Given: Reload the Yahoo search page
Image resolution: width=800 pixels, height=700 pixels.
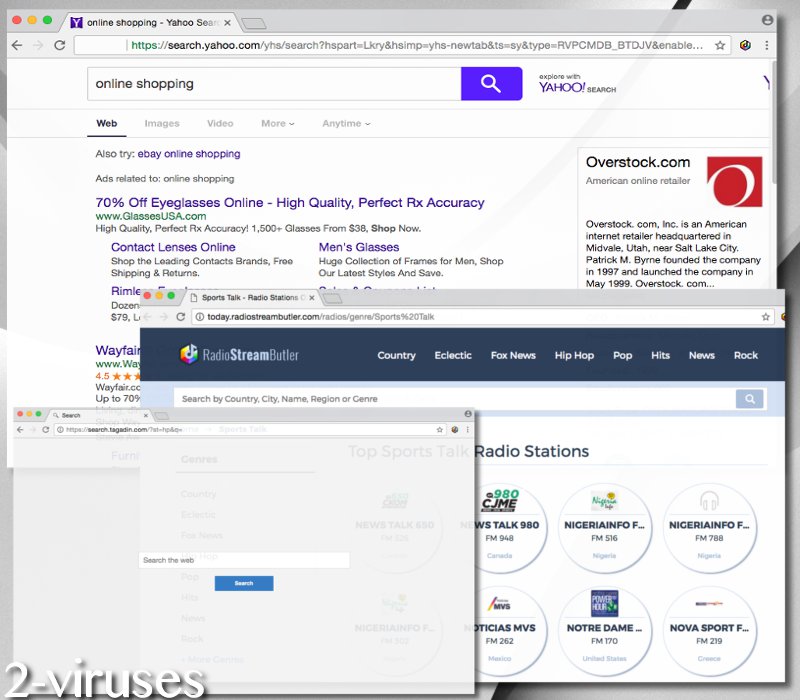Looking at the screenshot, I should point(60,45).
